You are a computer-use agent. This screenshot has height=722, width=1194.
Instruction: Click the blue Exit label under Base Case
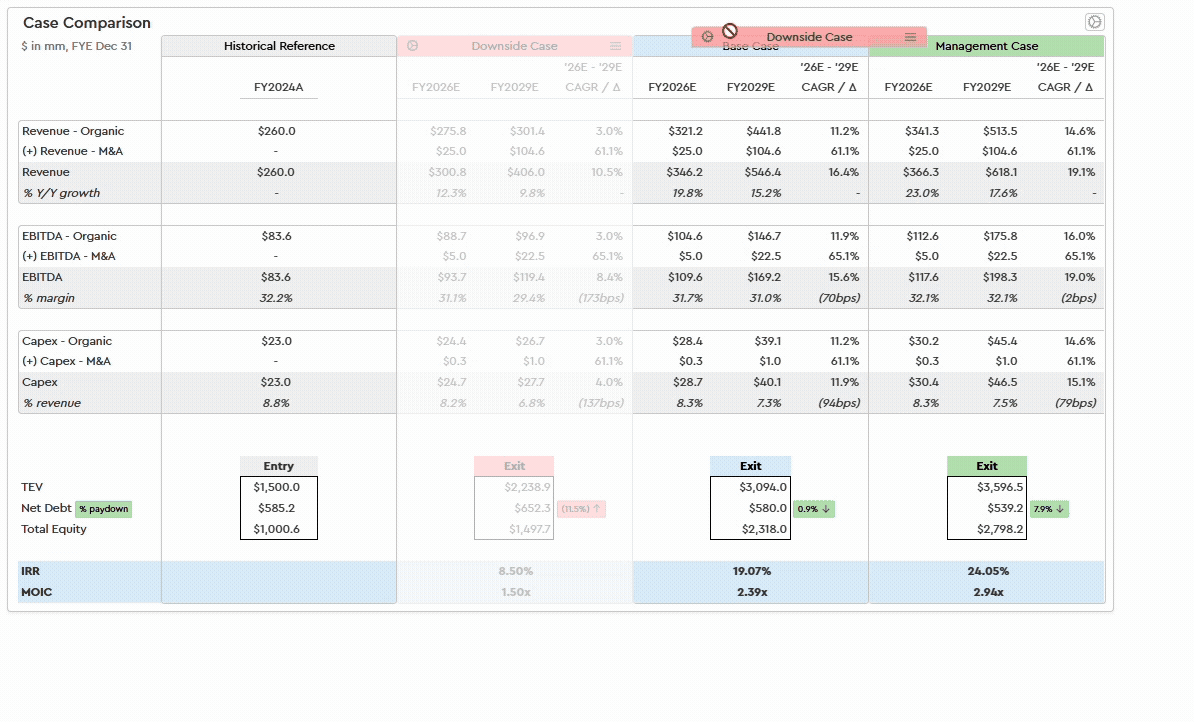coord(750,466)
